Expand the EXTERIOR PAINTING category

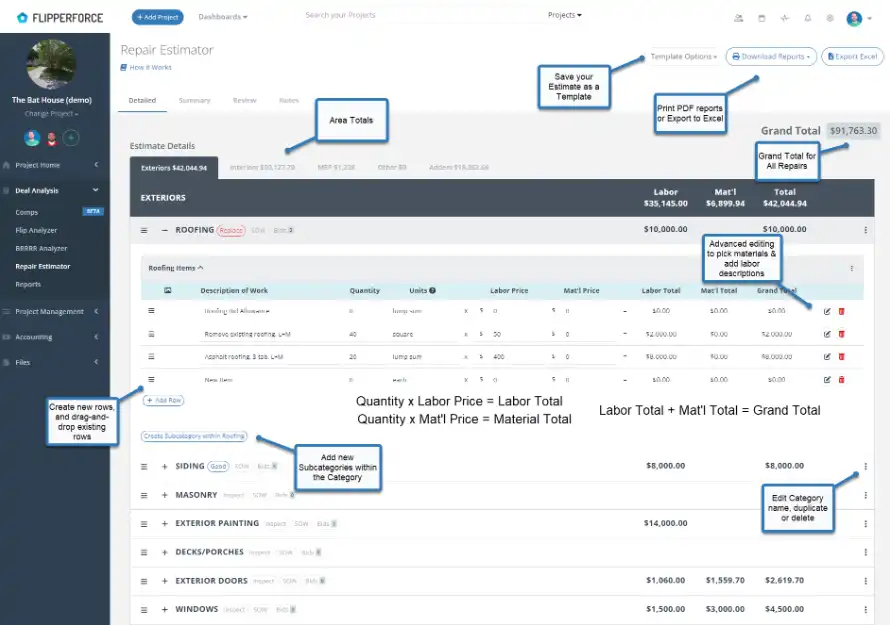coord(164,523)
